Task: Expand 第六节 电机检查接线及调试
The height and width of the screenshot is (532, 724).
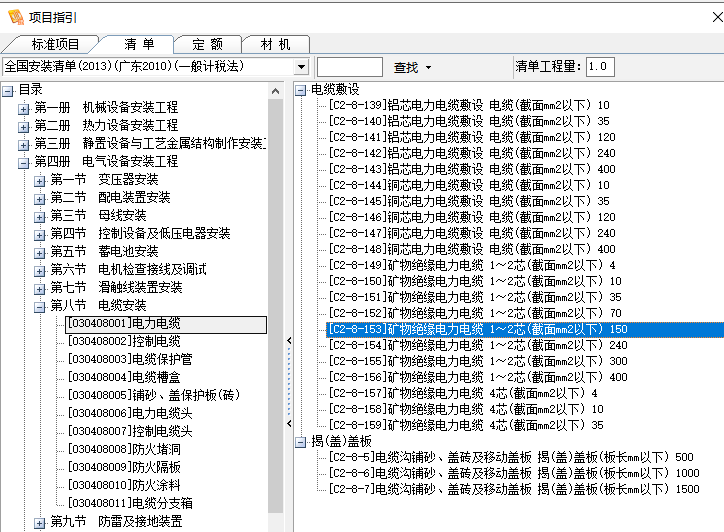Action: 40,271
